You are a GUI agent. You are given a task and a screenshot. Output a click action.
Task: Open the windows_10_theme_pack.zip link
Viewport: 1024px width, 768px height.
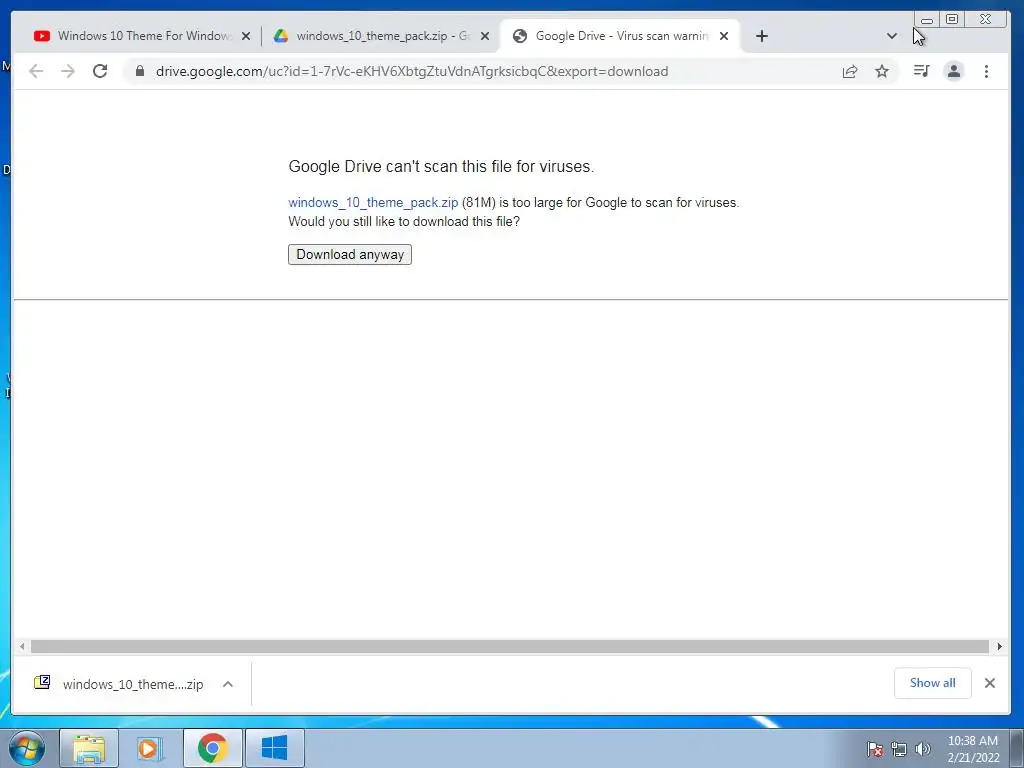373,202
